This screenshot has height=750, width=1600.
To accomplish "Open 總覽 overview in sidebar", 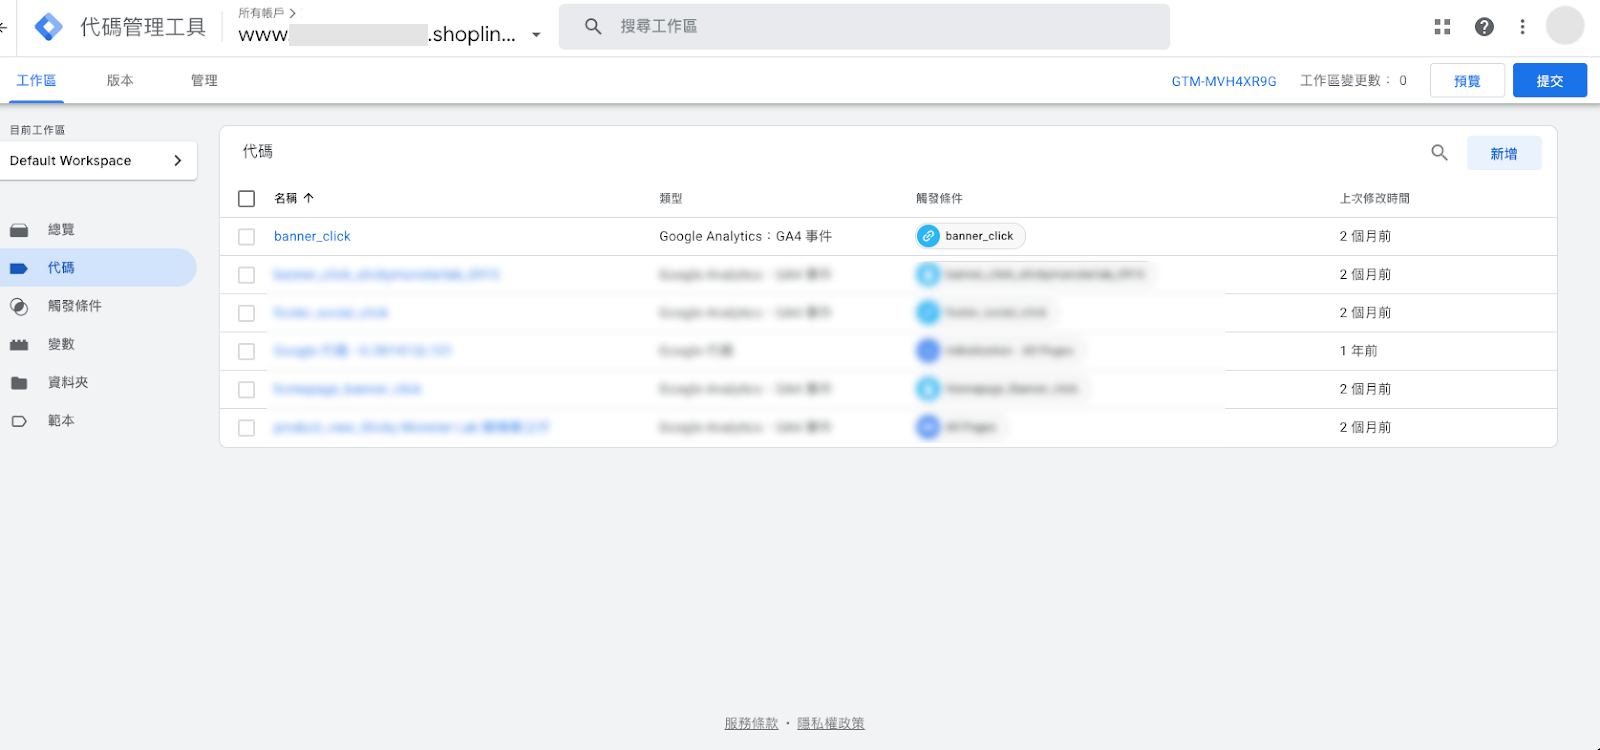I will click(61, 230).
